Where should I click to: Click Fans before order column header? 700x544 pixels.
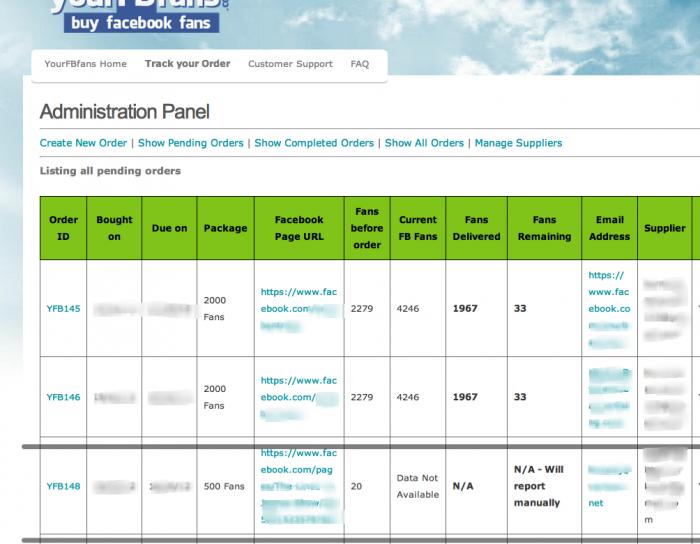pos(367,228)
